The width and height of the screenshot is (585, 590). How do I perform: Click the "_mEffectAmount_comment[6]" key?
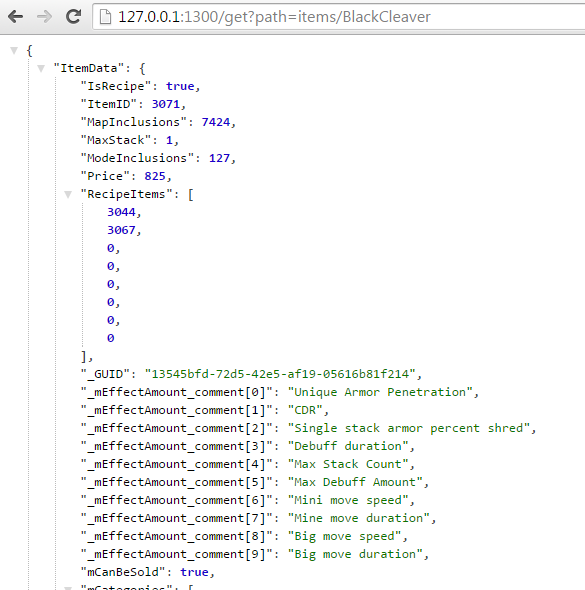point(176,500)
